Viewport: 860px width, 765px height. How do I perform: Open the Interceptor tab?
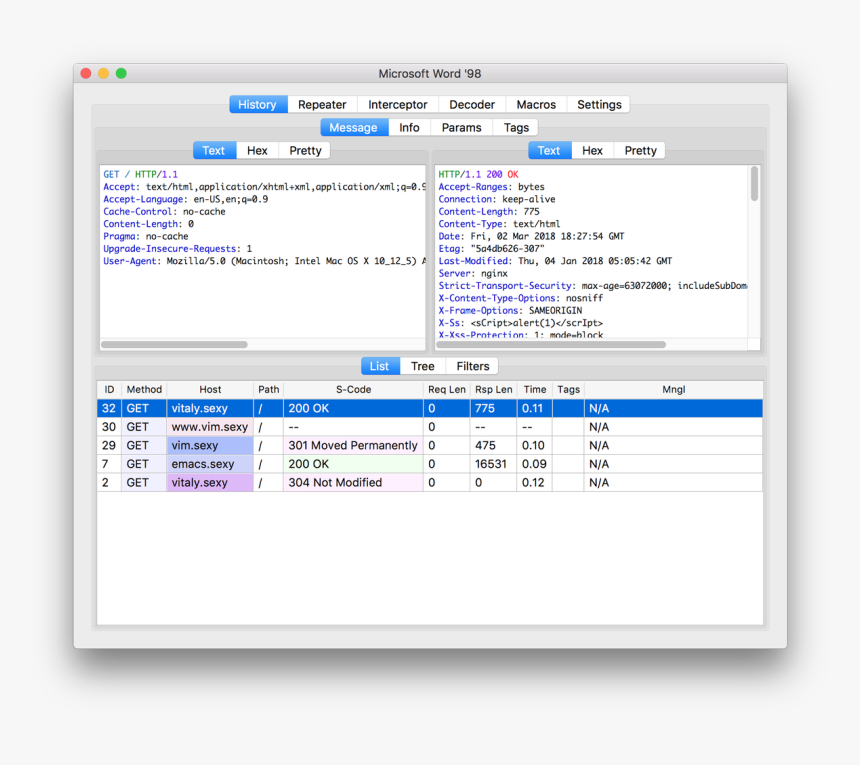397,104
